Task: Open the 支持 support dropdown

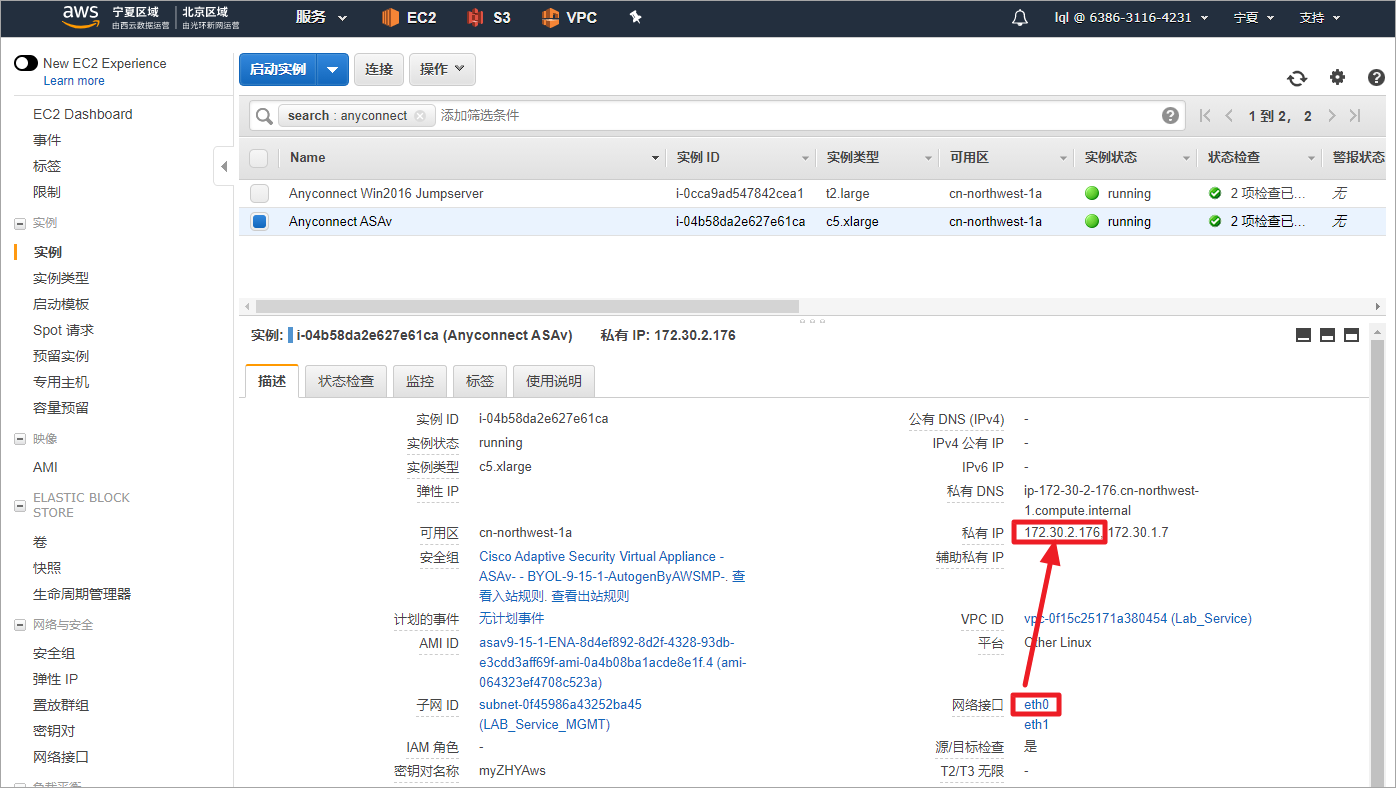Action: coord(1319,17)
